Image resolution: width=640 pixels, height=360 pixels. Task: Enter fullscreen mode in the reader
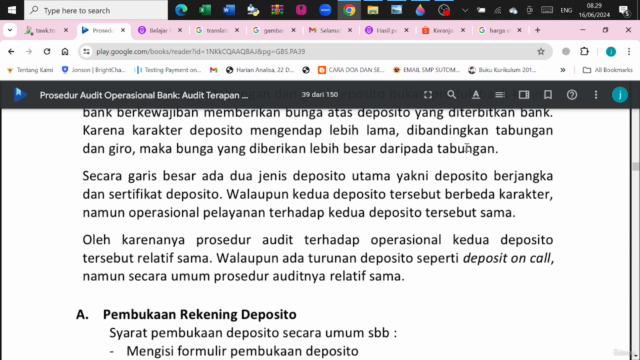point(428,95)
